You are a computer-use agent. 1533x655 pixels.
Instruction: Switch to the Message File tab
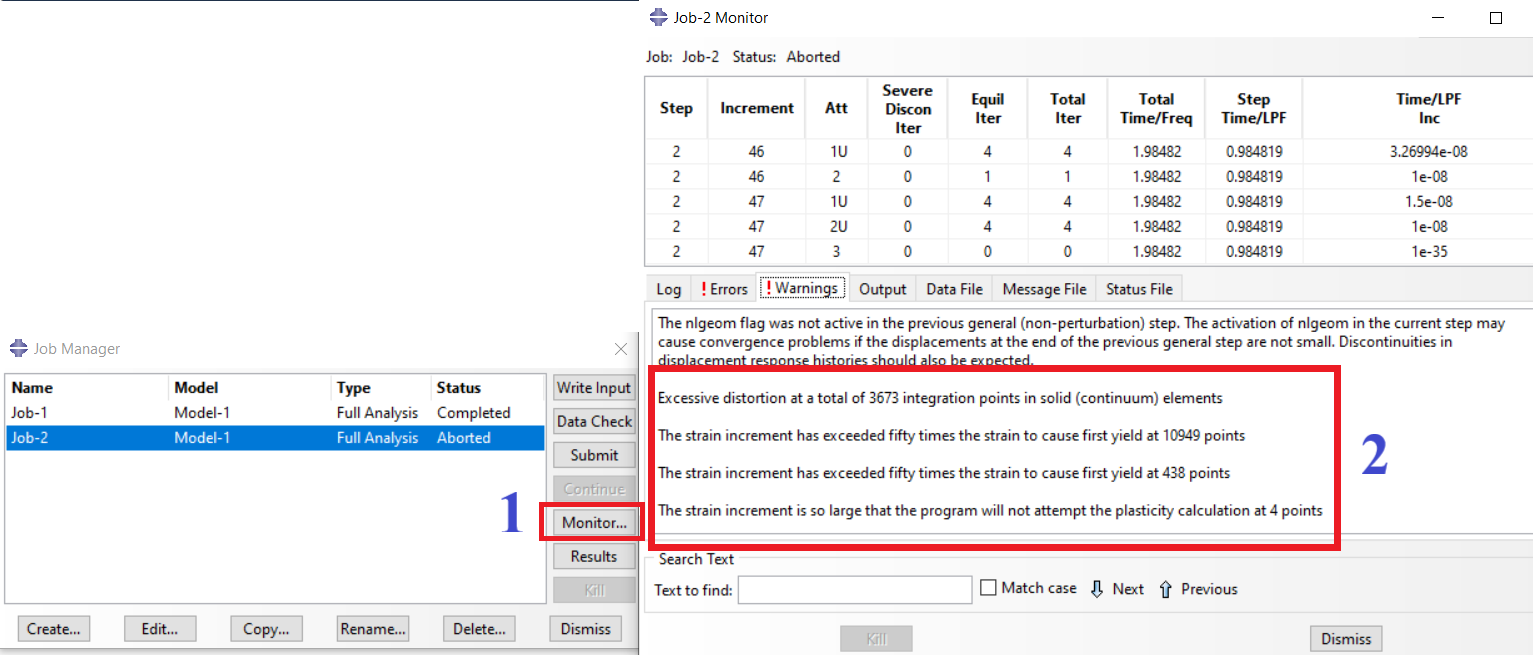(1044, 288)
